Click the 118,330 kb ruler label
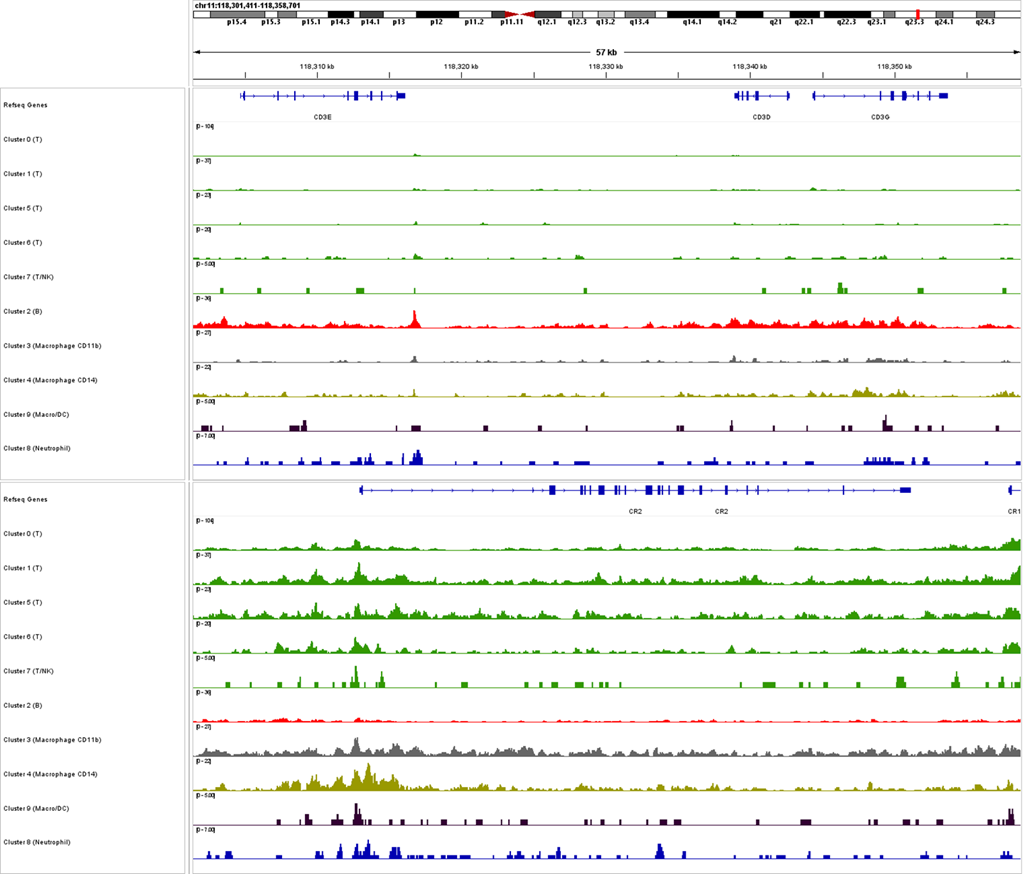 pyautogui.click(x=602, y=67)
